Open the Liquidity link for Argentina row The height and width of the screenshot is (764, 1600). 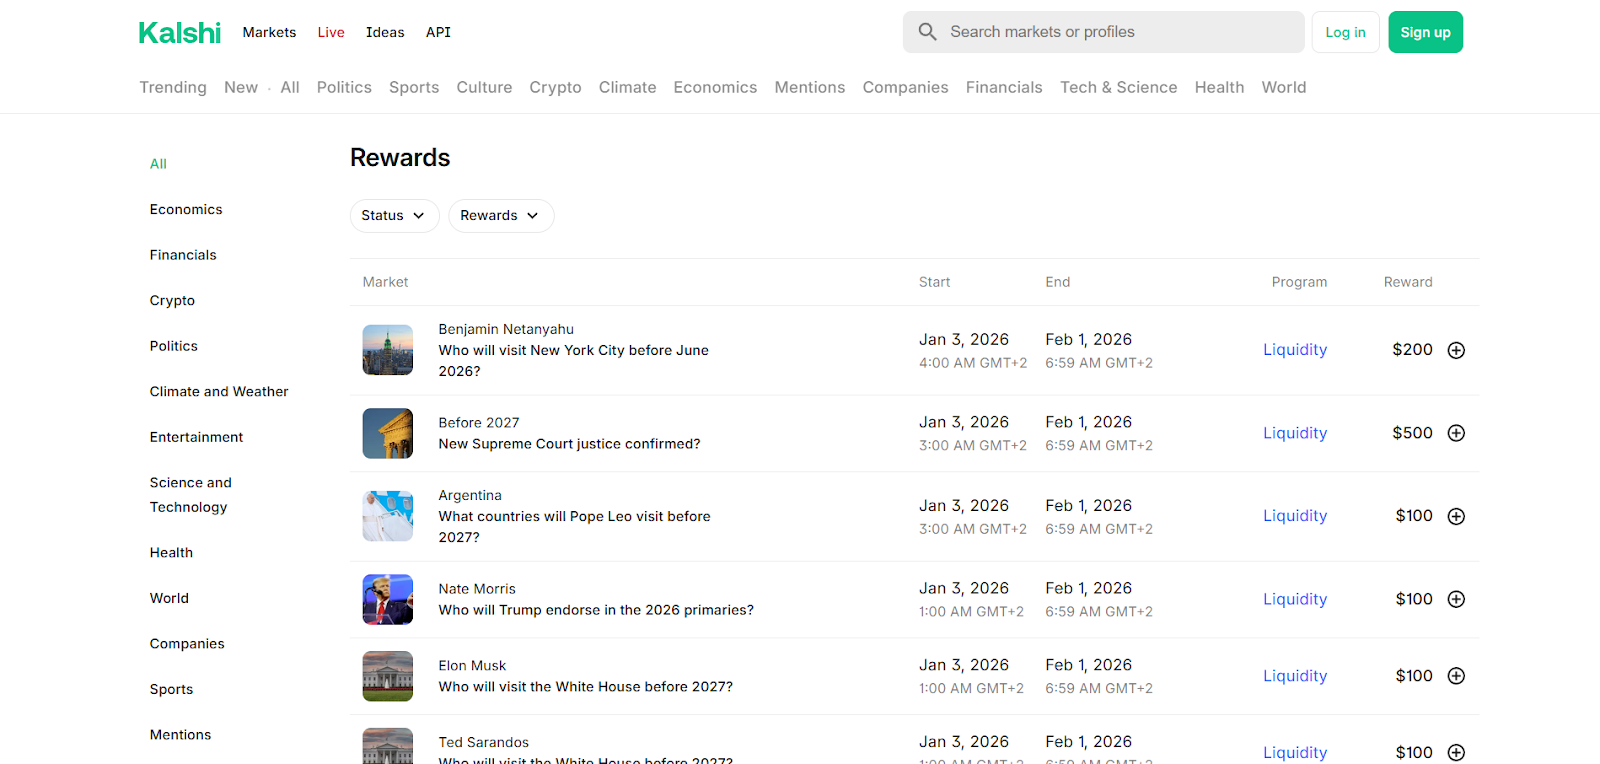pos(1295,516)
